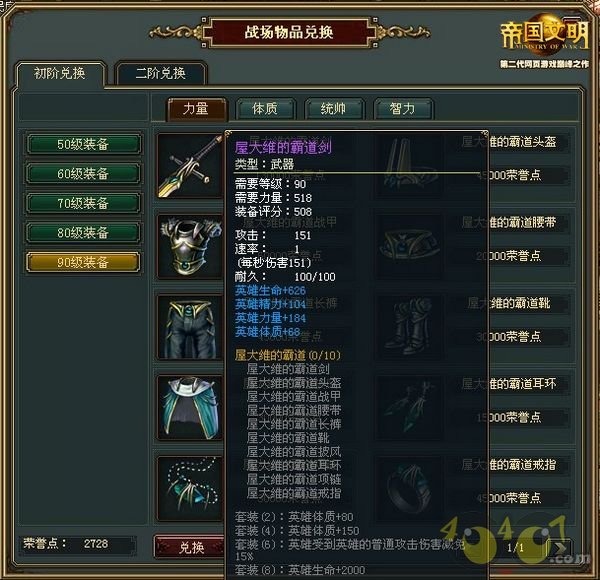The image size is (600, 580).
Task: Click the ring equipment icon
Action: [x=409, y=489]
